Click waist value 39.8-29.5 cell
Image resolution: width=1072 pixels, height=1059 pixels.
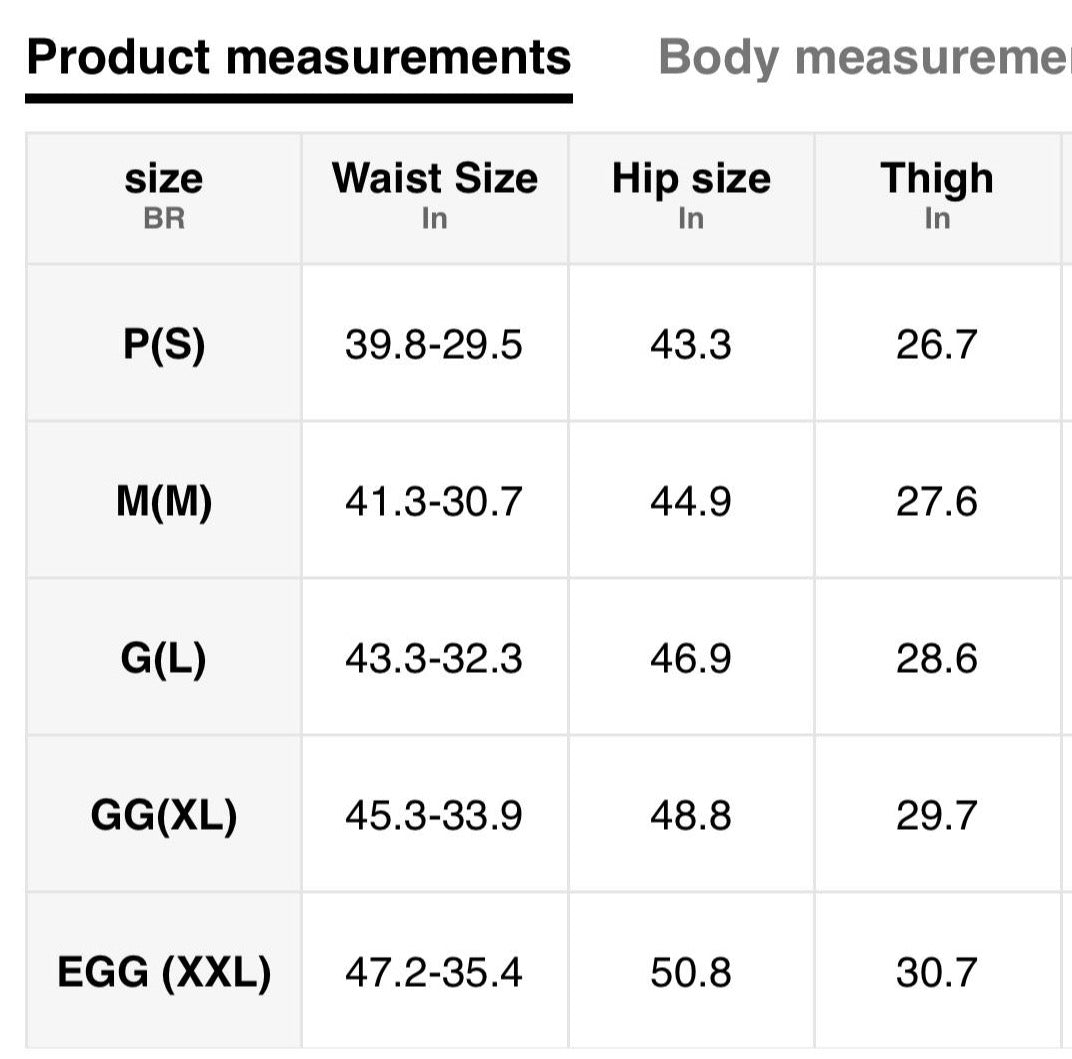pyautogui.click(x=434, y=344)
